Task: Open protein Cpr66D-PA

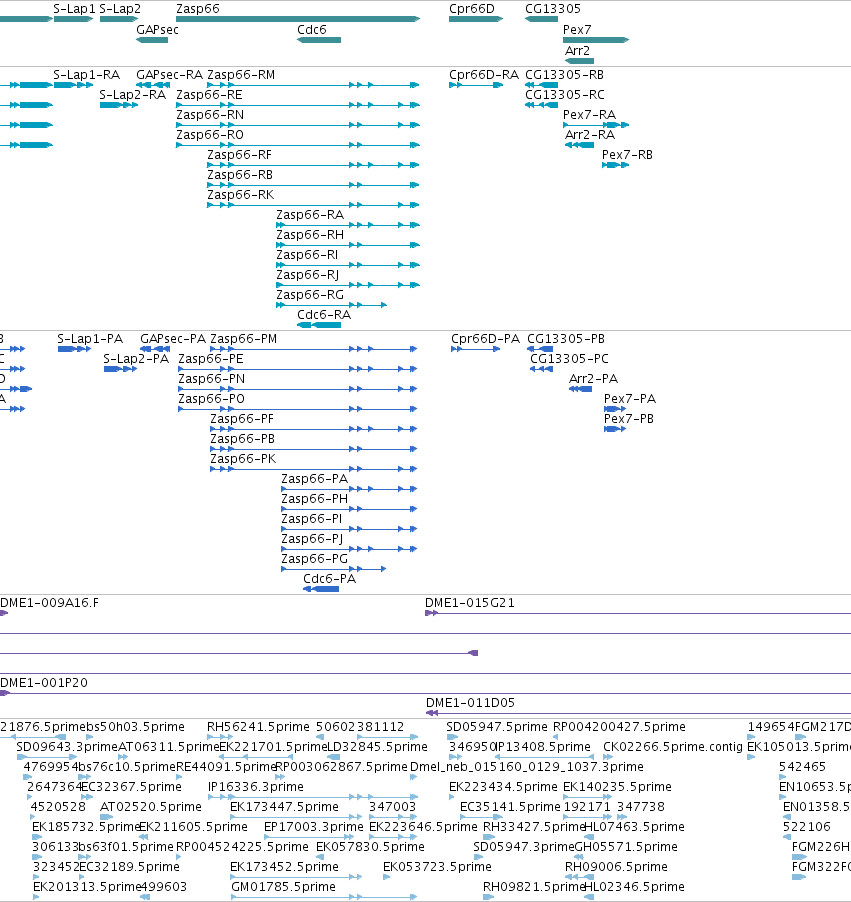Action: click(x=485, y=339)
